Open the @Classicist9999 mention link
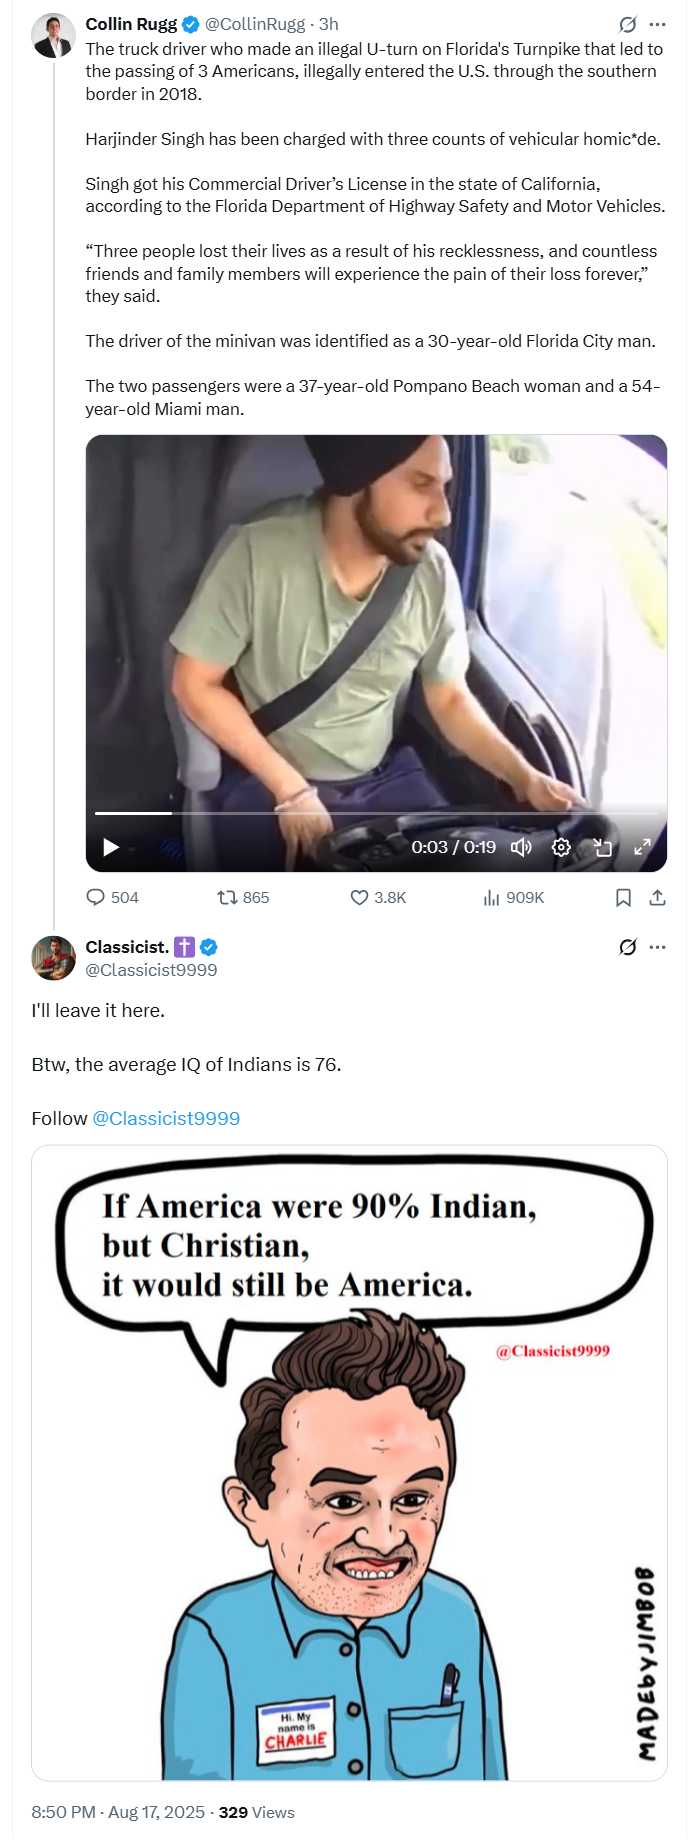This screenshot has height=1842, width=693. point(166,1118)
